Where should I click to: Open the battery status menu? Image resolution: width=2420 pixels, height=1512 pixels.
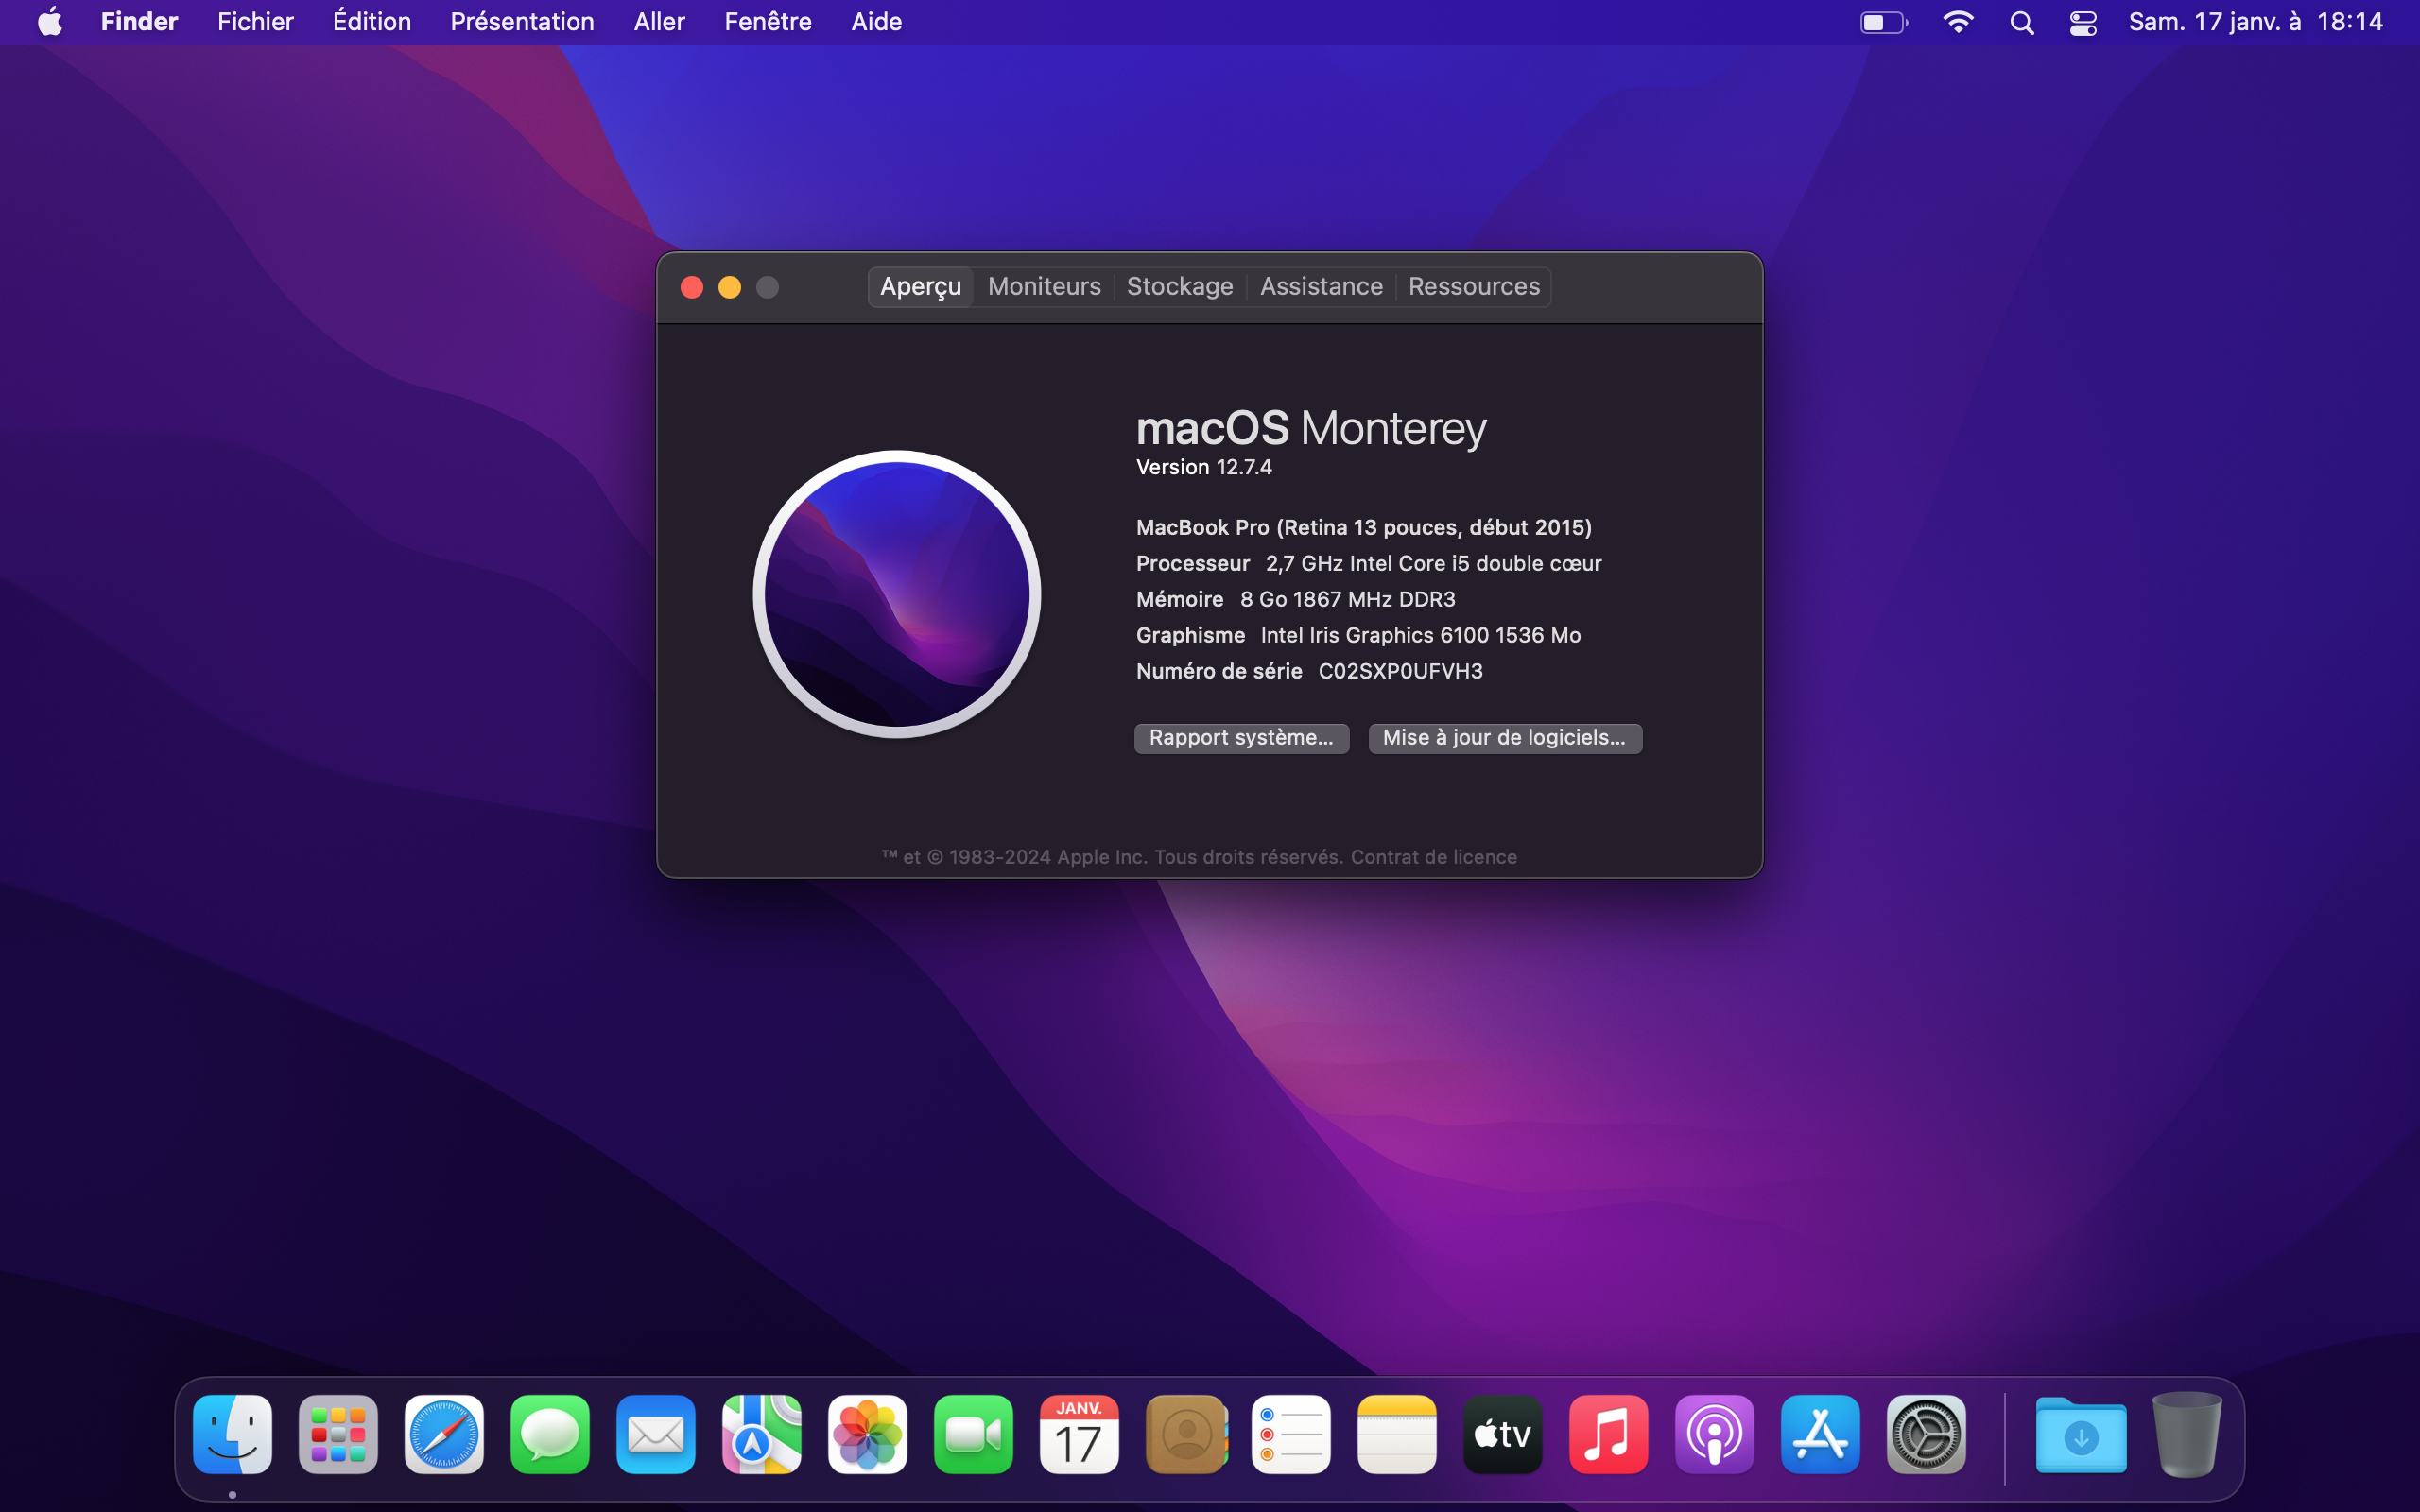coord(1883,22)
